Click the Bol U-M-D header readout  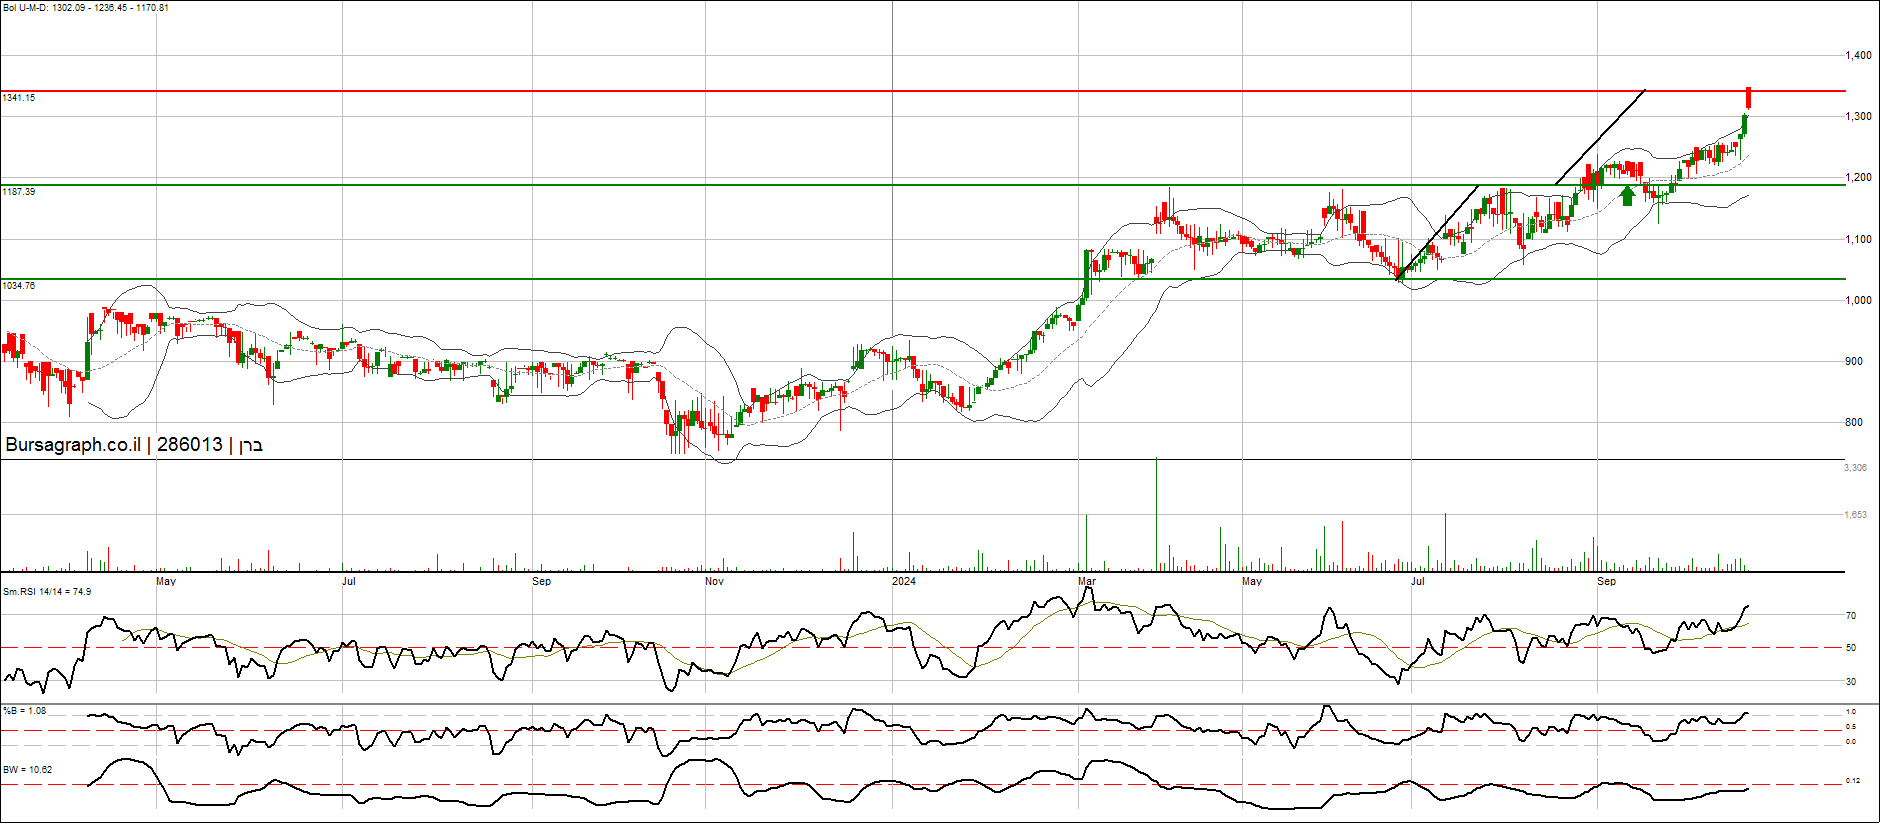tap(85, 8)
